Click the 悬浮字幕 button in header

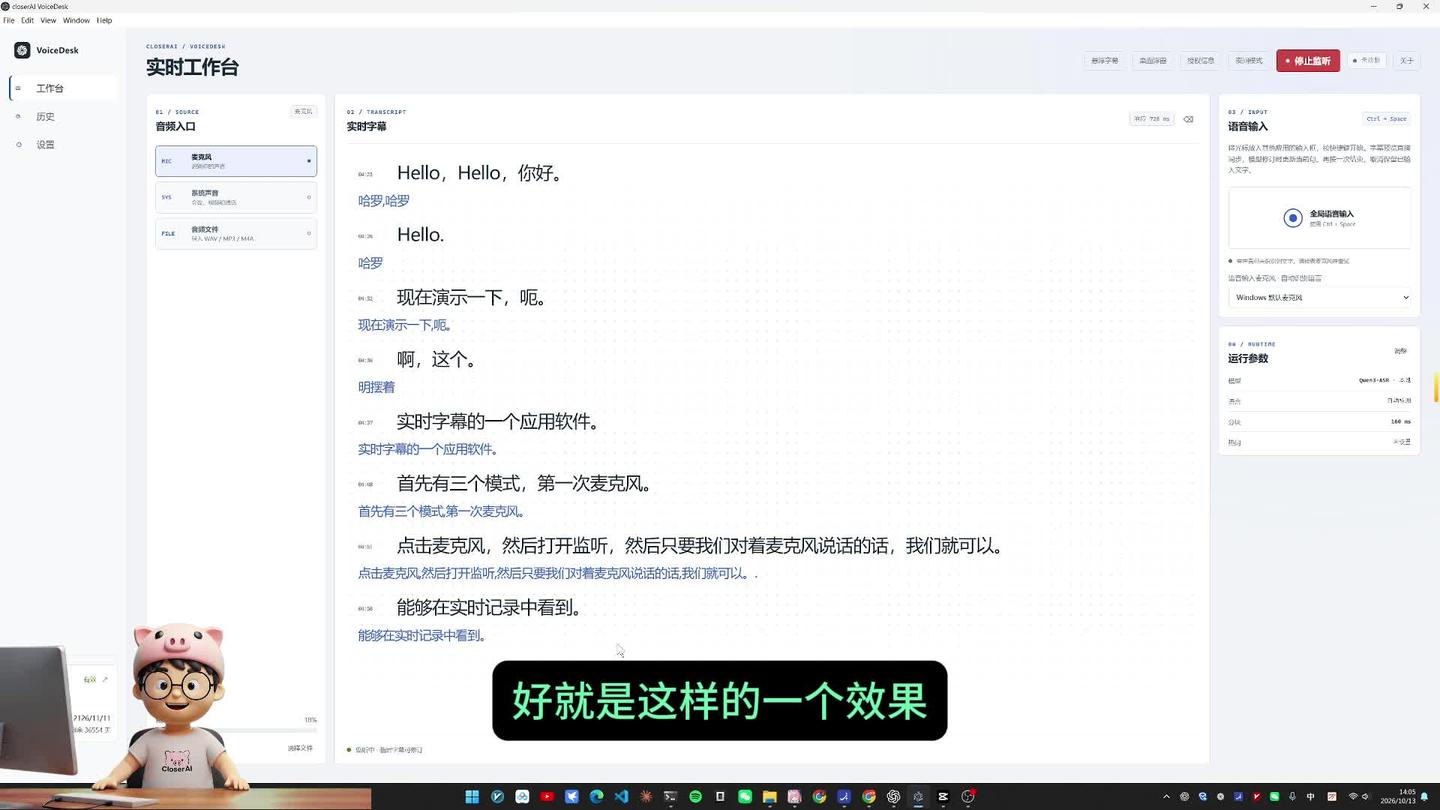(1105, 61)
